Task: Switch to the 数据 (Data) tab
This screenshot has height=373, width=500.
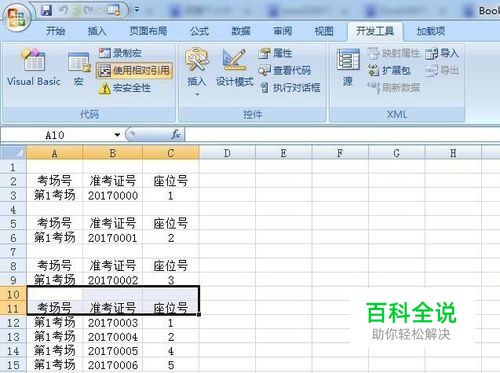Action: coord(241,31)
